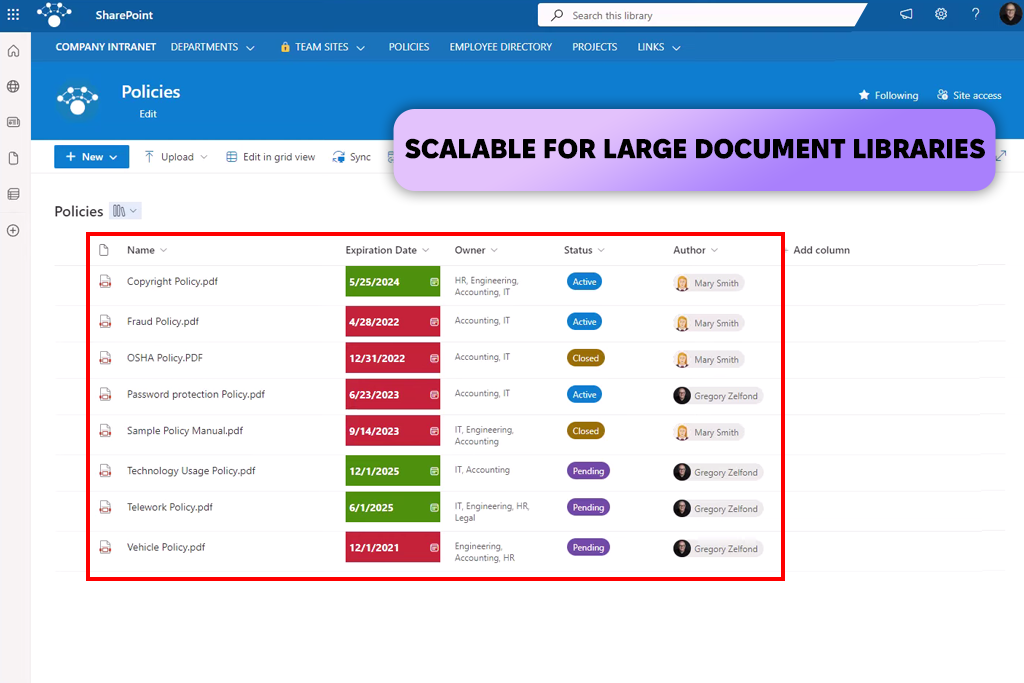The width and height of the screenshot is (1024, 683).
Task: Open the lists icon in left rail
Action: (x=14, y=194)
